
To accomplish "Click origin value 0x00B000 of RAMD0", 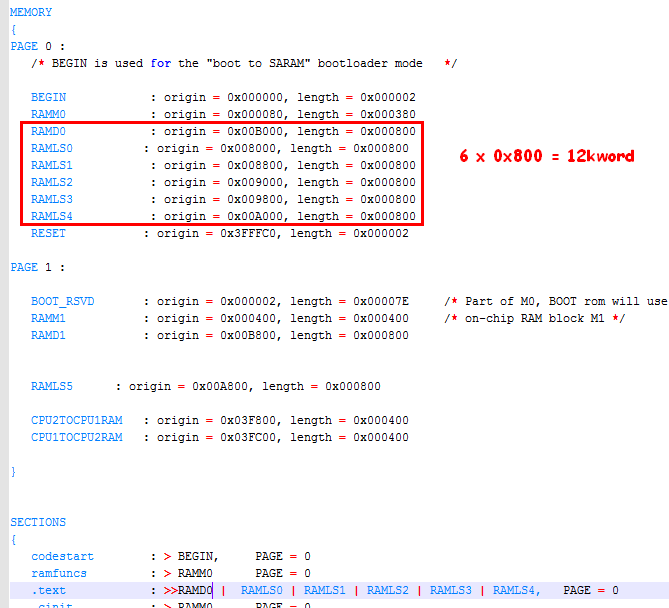I will [255, 131].
